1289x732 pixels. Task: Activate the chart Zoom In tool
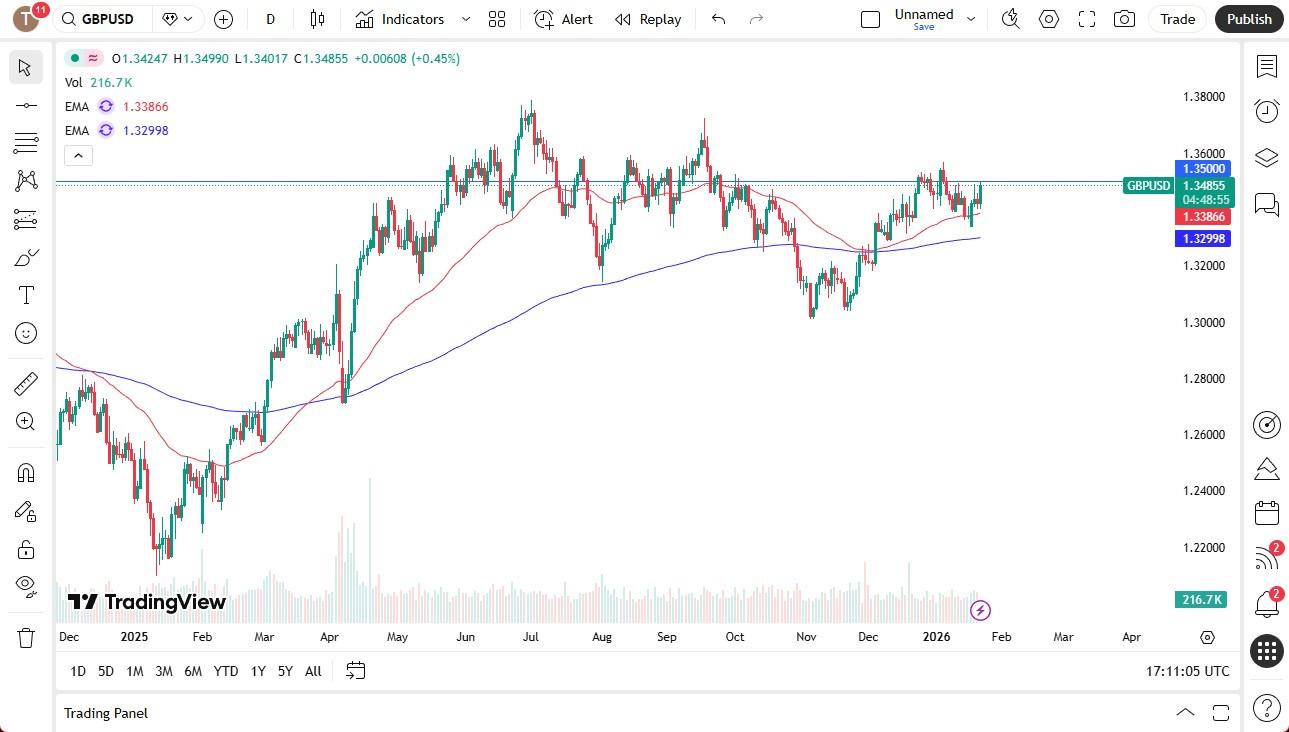pyautogui.click(x=26, y=421)
